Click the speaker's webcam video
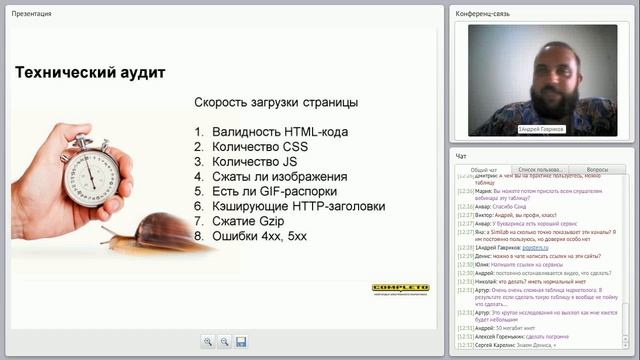Viewport: 640px width, 360px height. pyautogui.click(x=542, y=80)
